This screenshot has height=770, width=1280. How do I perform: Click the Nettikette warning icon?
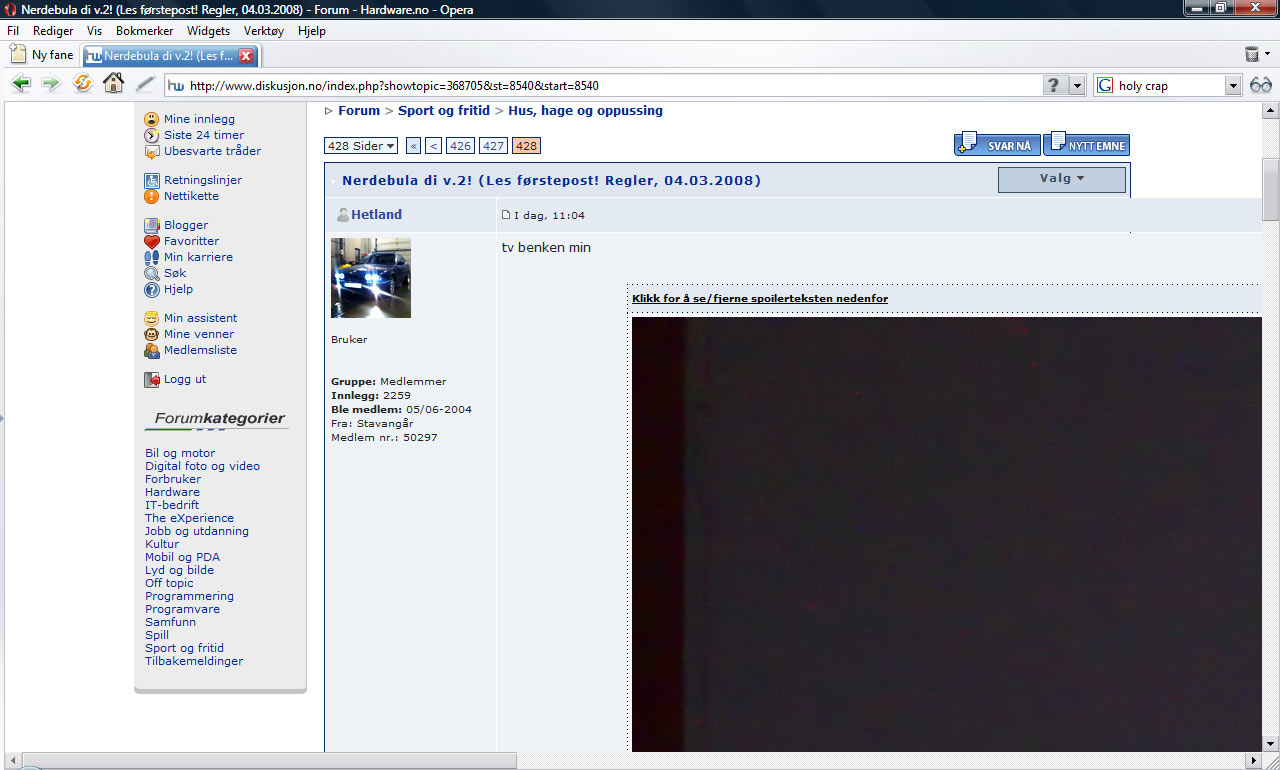152,196
